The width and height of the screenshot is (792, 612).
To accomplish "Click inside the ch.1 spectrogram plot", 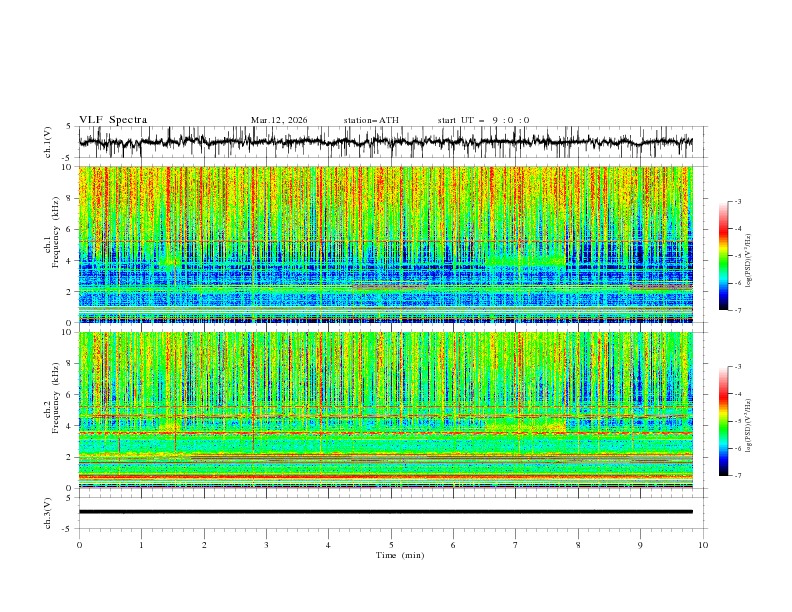I will pos(385,244).
